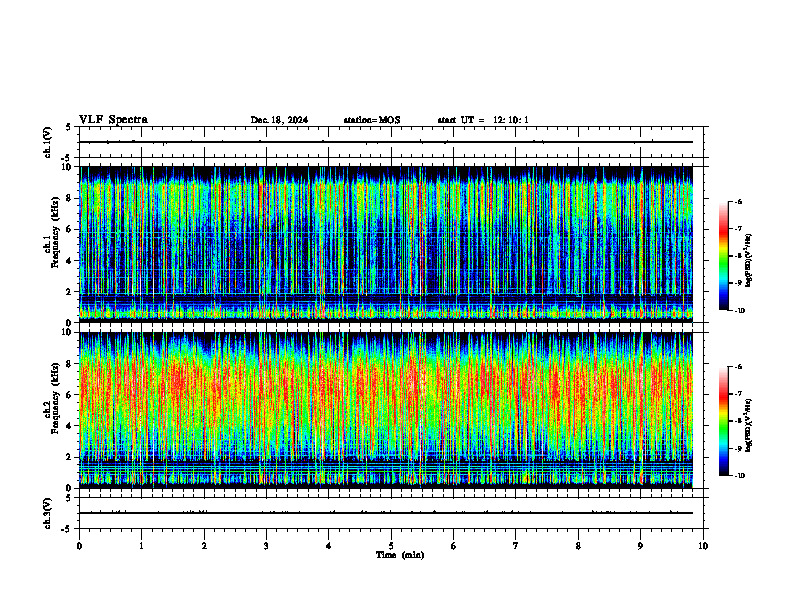This screenshot has height=612, width=792.
Task: Select the ch.2 colorbar "log(PSD)" unit label
Action: click(x=748, y=426)
